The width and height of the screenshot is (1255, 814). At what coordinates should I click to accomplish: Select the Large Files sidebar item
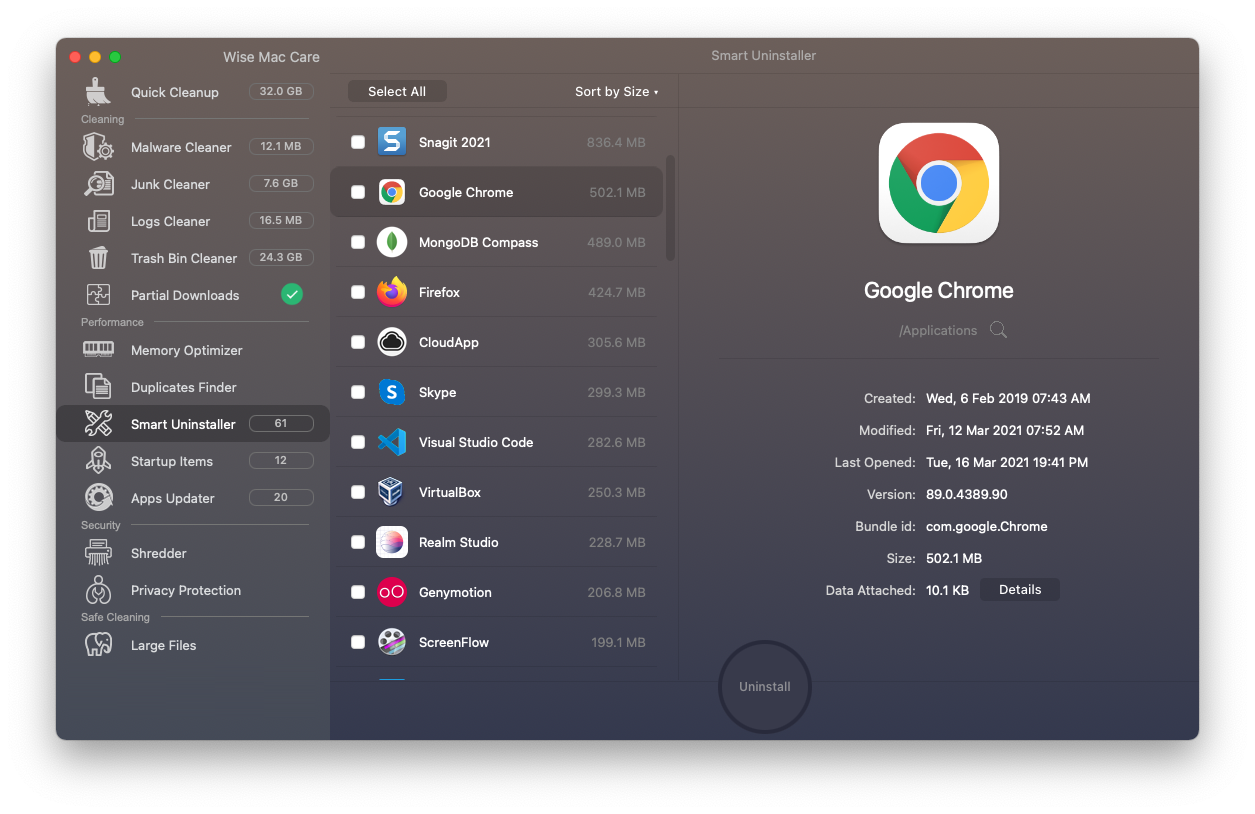[193, 645]
